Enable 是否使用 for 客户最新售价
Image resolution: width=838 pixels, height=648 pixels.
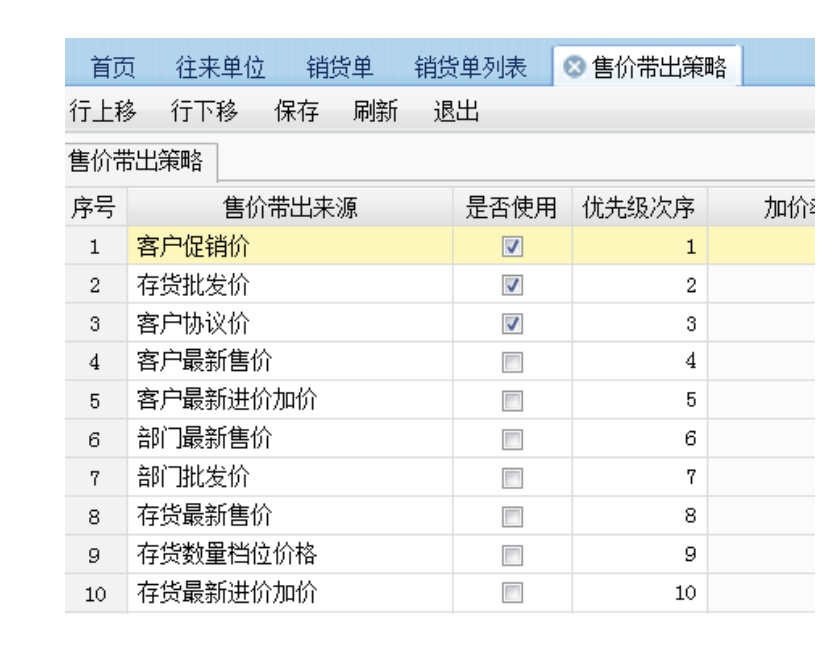point(512,362)
